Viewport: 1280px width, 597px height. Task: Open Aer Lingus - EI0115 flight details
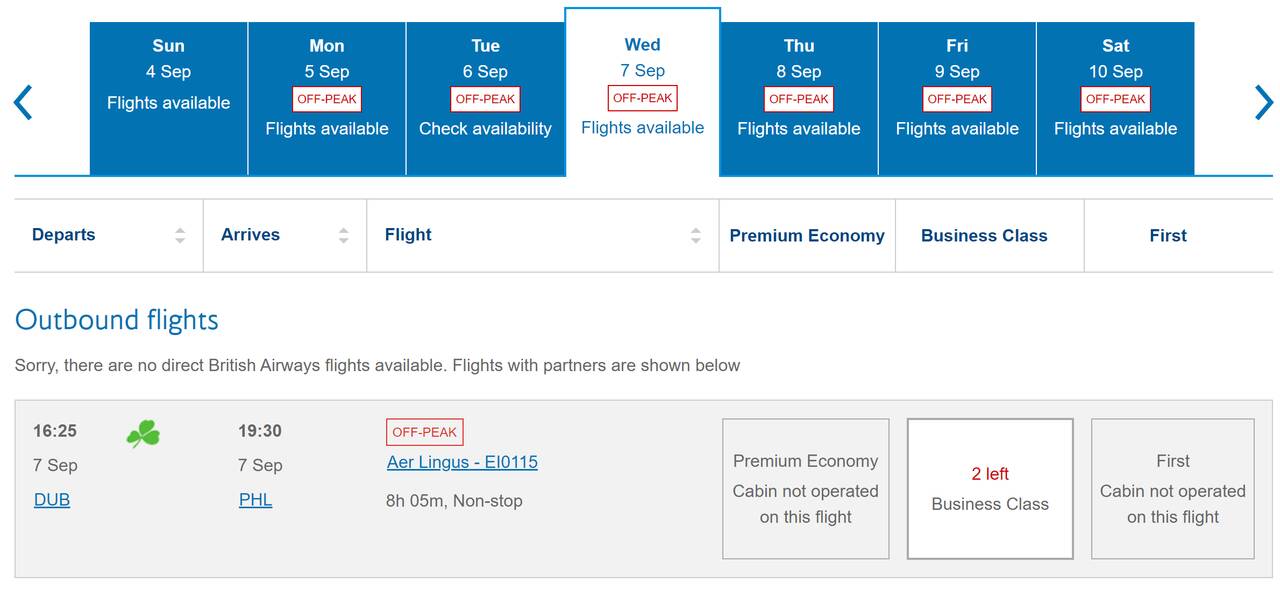coord(462,462)
